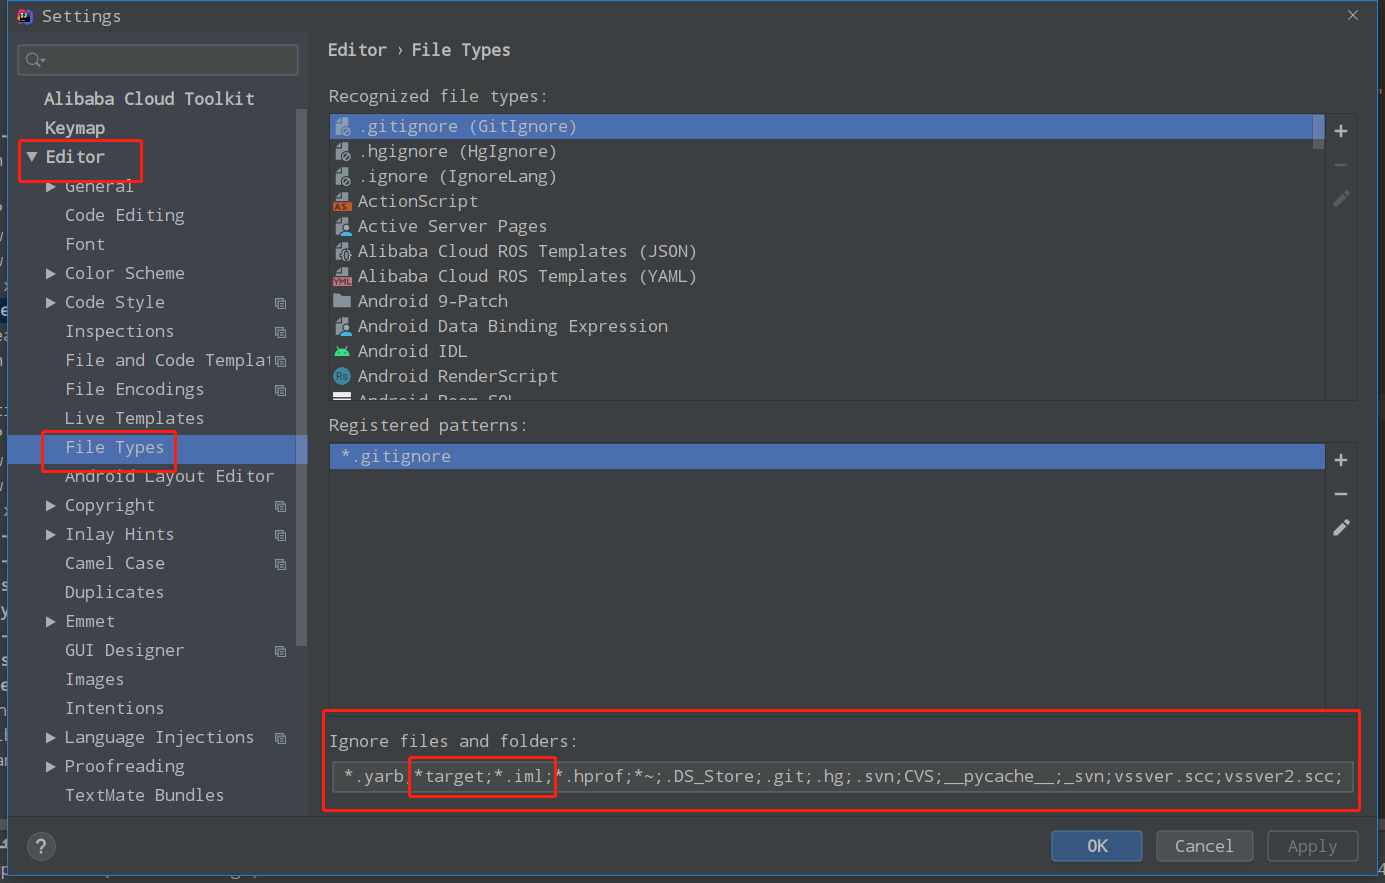Remove the *.gitignore registered pattern
Image resolution: width=1385 pixels, height=883 pixels.
(1341, 494)
